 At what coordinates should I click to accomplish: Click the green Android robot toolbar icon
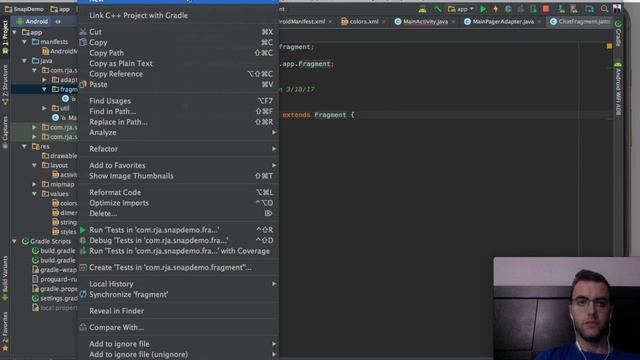point(422,9)
